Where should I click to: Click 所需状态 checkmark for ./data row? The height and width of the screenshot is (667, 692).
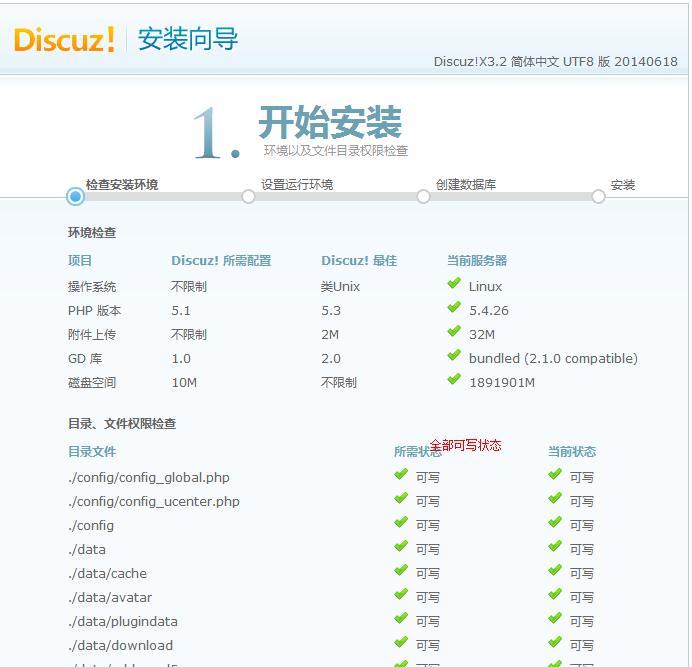click(x=401, y=546)
